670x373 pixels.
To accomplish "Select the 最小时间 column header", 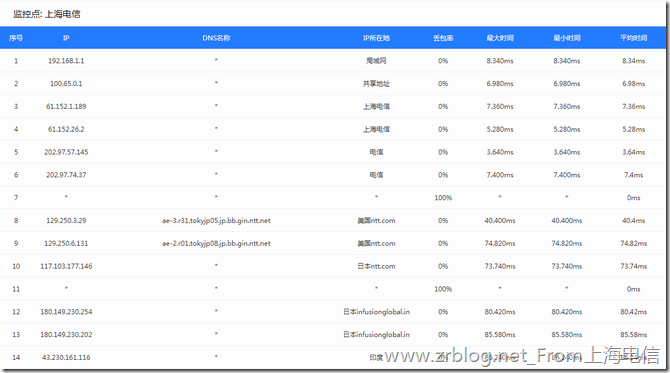I will (x=567, y=38).
